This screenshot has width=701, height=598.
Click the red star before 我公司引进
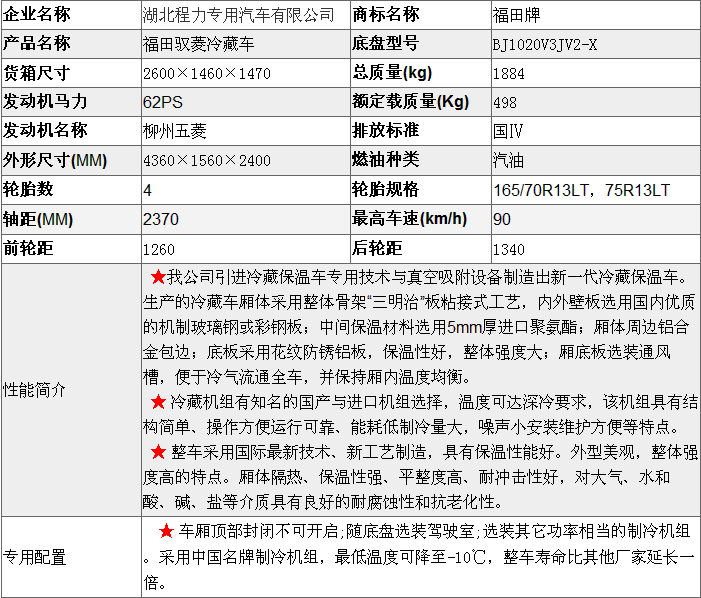(156, 277)
